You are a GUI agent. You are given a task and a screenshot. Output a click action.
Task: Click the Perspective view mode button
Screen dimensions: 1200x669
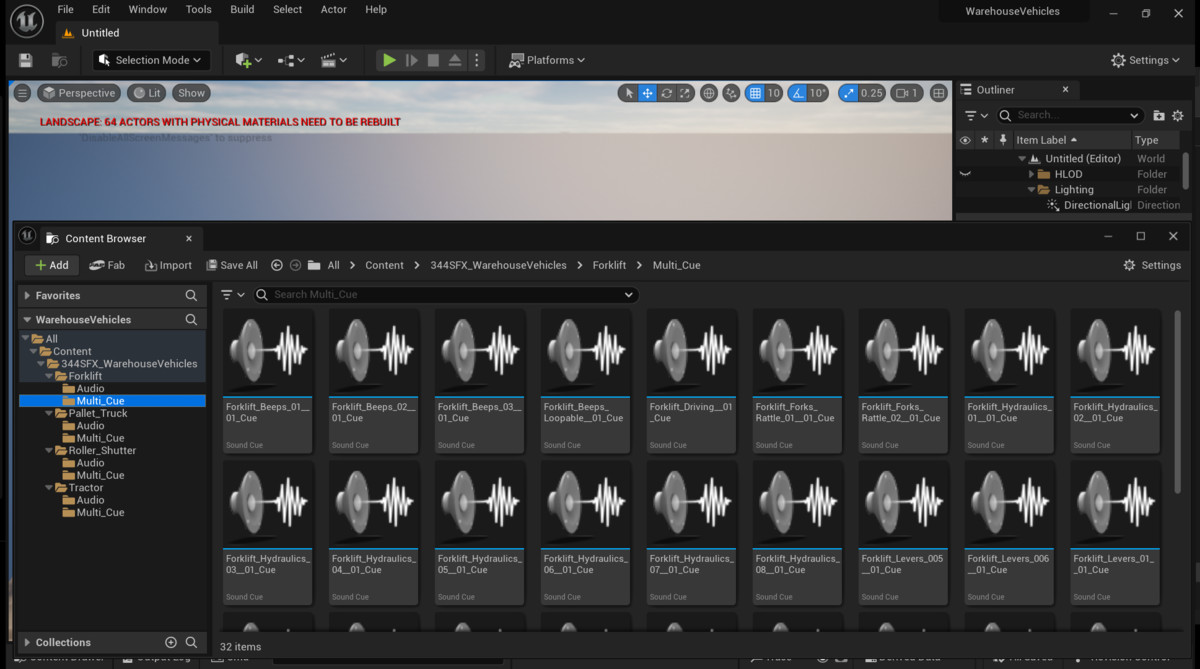79,93
